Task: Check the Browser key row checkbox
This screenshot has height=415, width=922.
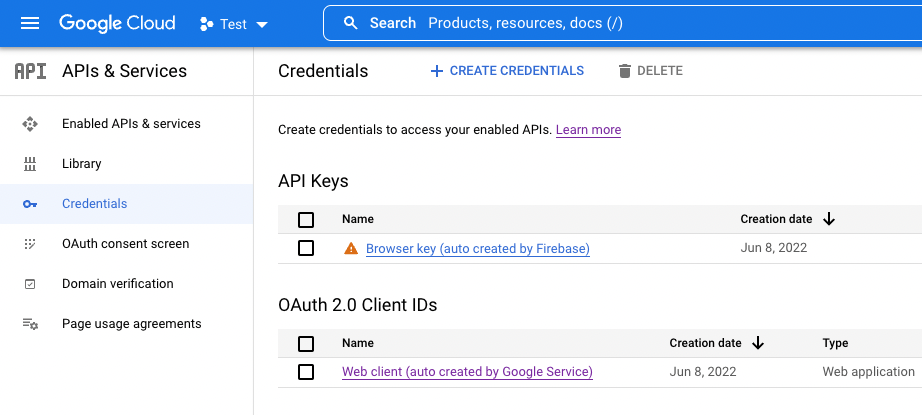Action: tap(306, 249)
